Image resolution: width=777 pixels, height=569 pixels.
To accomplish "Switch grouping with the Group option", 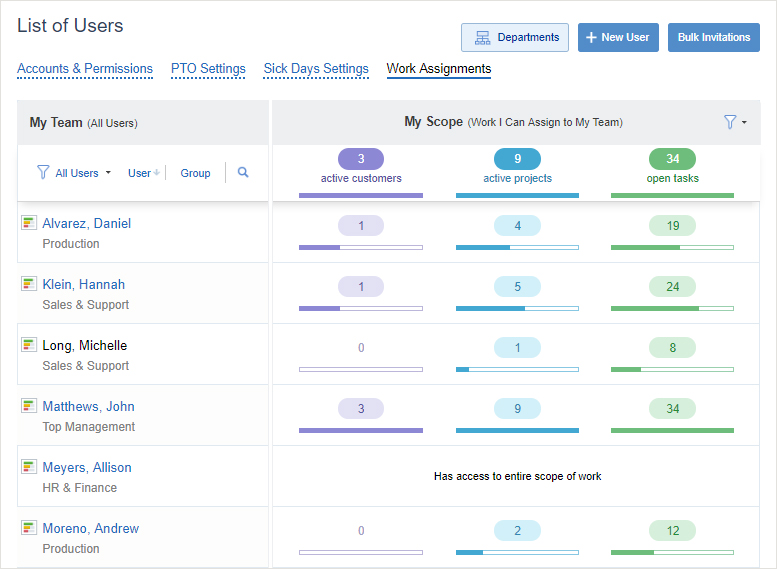I will (x=195, y=173).
